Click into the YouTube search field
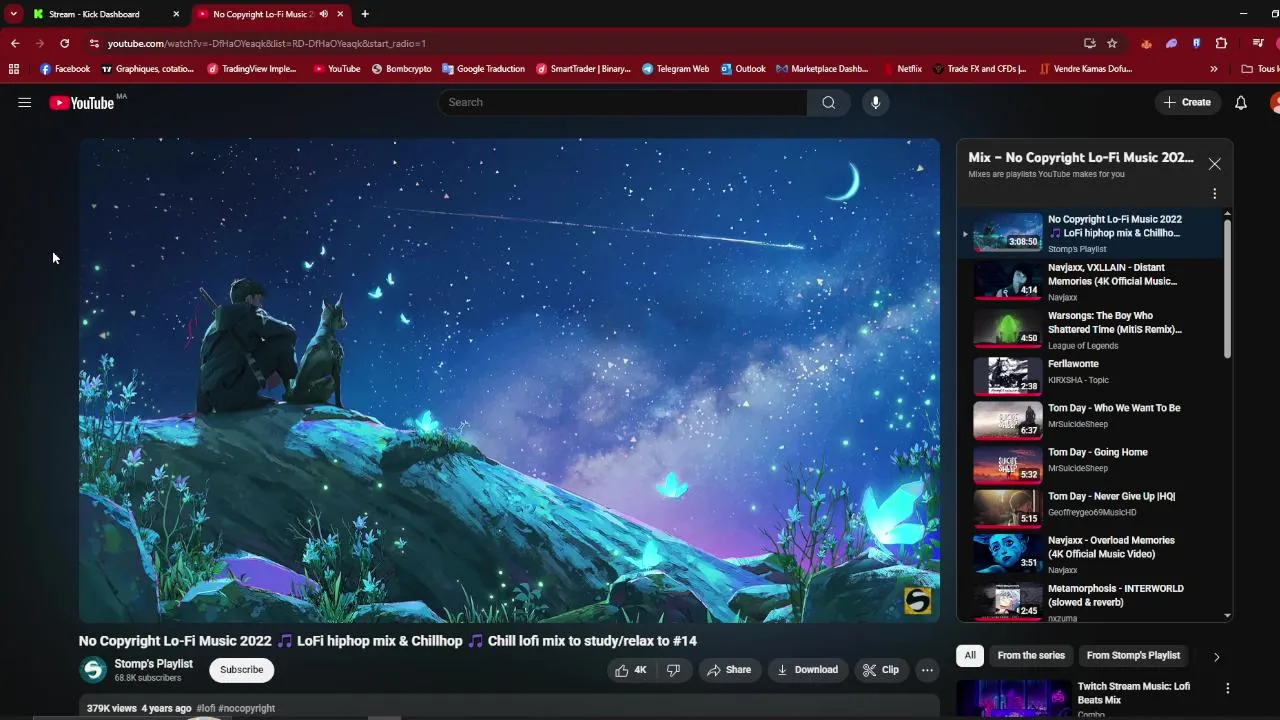This screenshot has width=1280, height=720. [x=622, y=102]
